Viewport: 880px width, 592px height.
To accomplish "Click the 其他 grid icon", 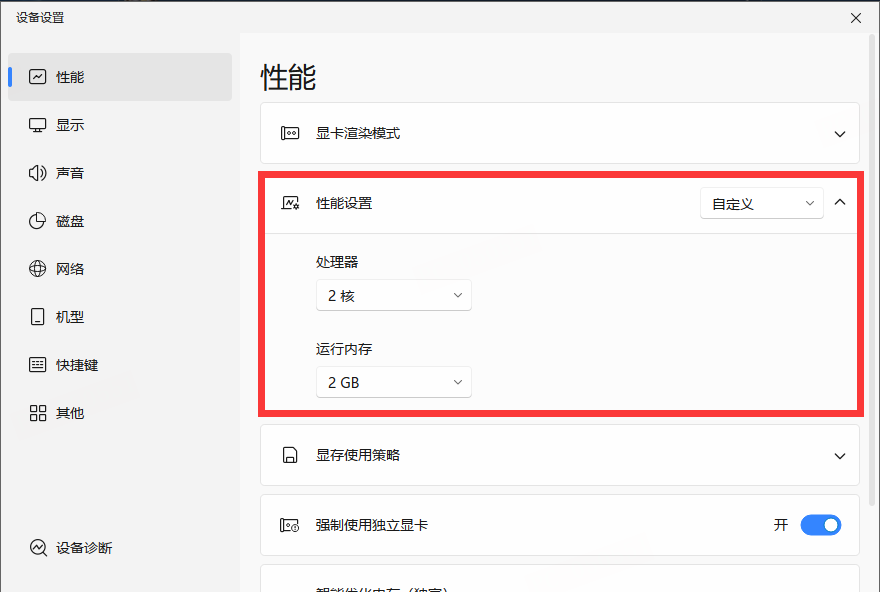I will [38, 413].
